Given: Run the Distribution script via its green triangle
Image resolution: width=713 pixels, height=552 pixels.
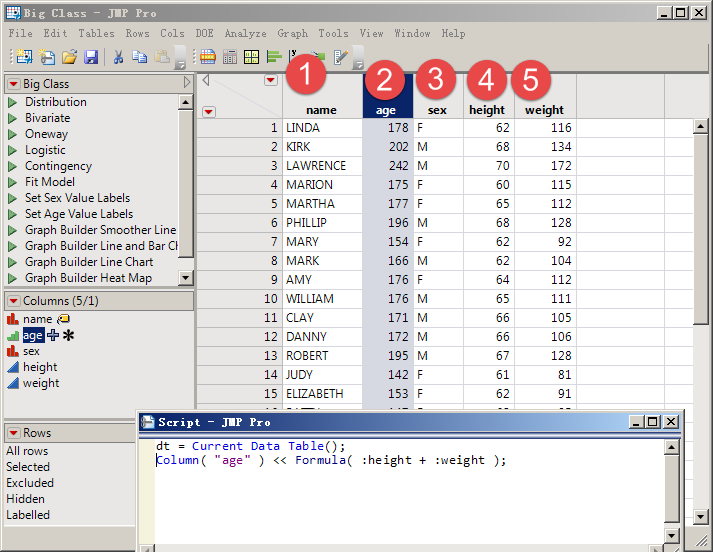Looking at the screenshot, I should pos(13,102).
